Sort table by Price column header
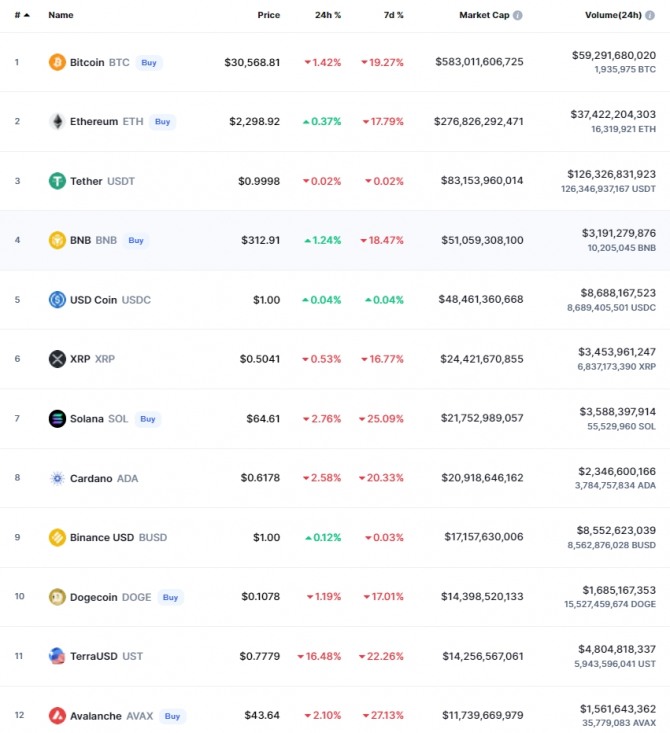This screenshot has height=733, width=670. pyautogui.click(x=268, y=16)
